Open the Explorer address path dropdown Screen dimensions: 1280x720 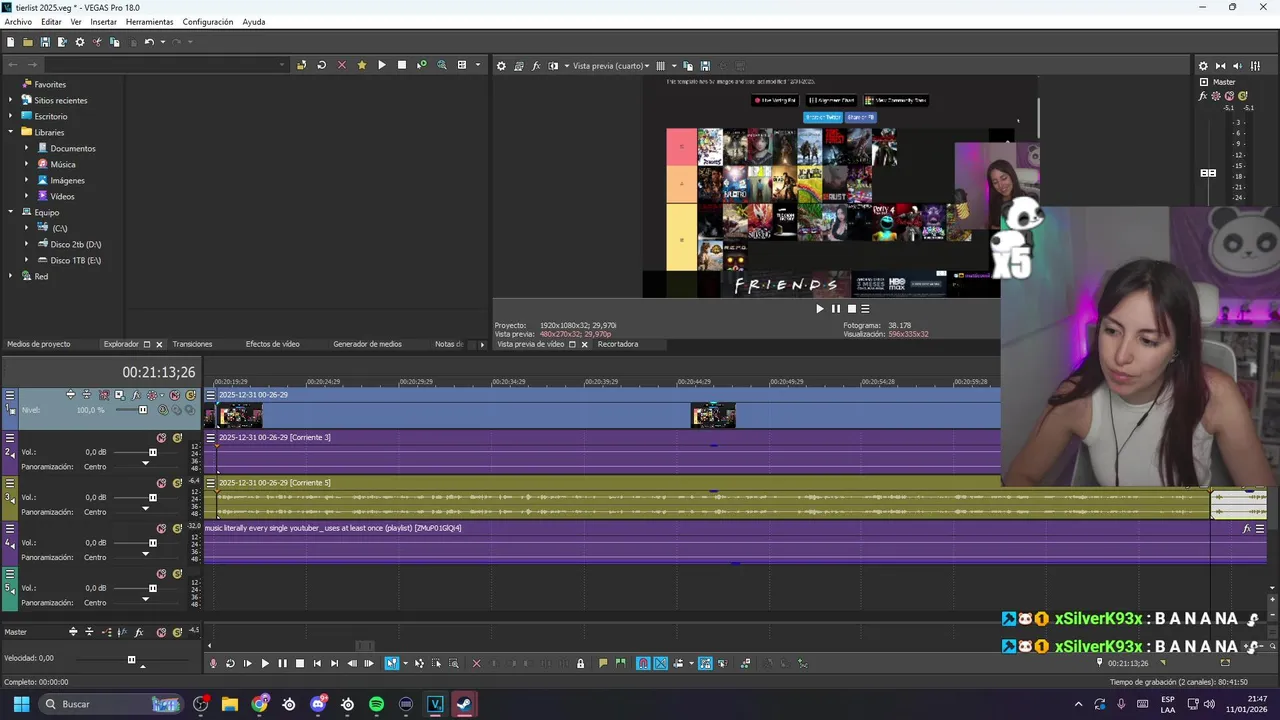[x=282, y=66]
